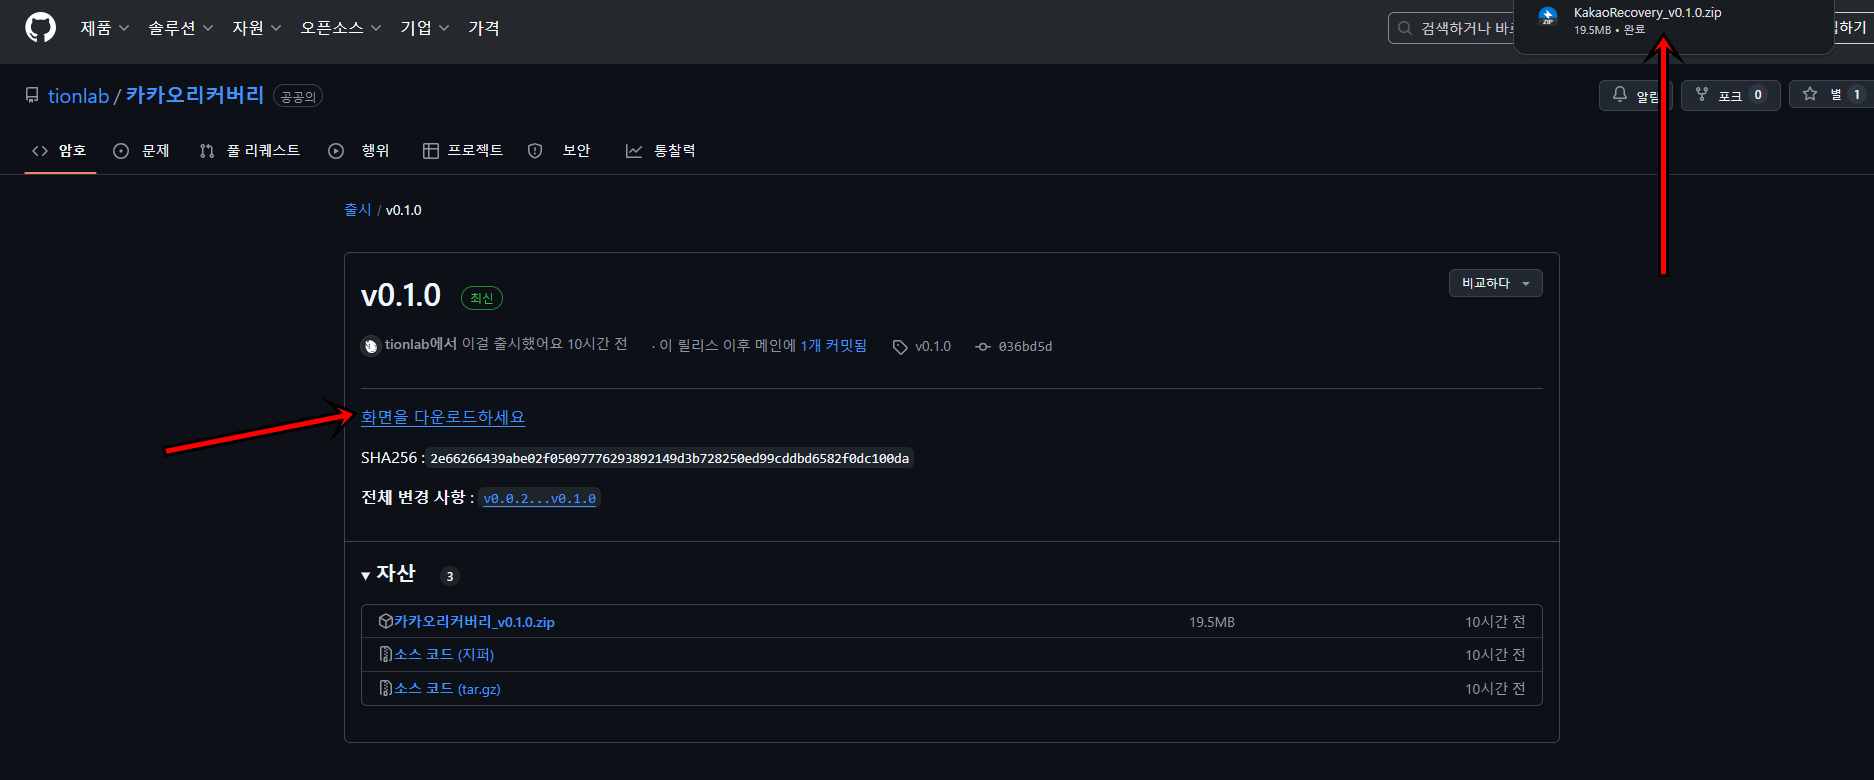
Task: Switch to the 프로젝트 tab
Action: (x=463, y=151)
